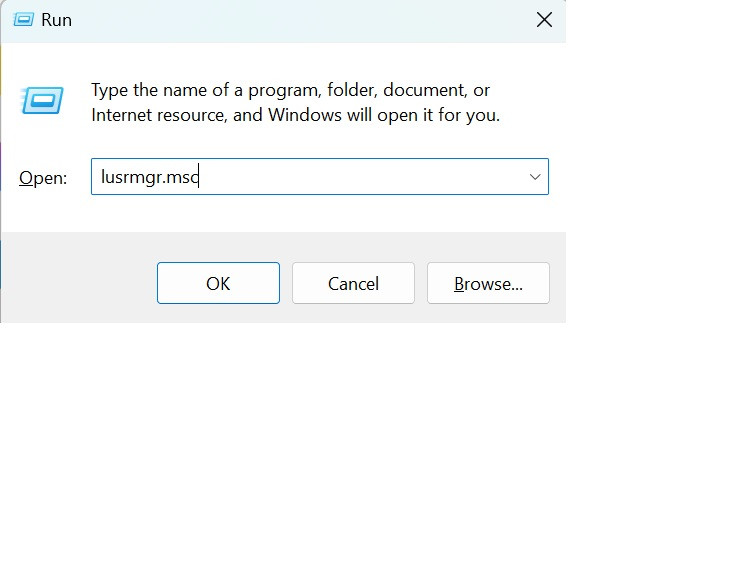Click the "Internet resource, and Windows" description line
The width and height of the screenshot is (746, 567).
295,115
